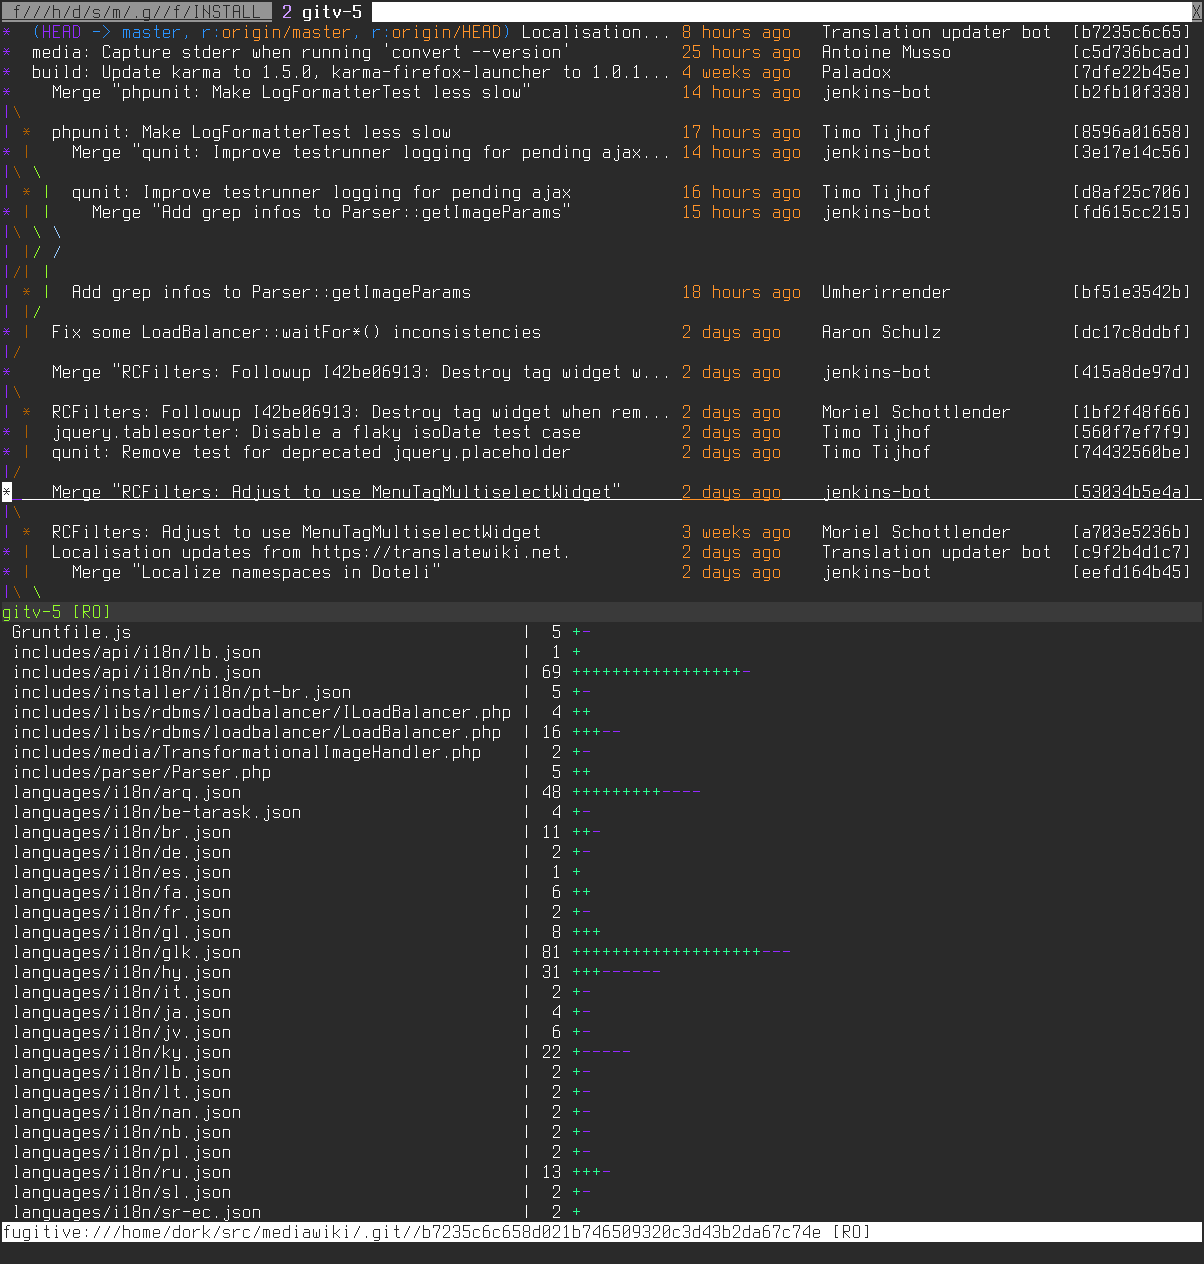Open languages/i18n/be-tarask.json entry
The height and width of the screenshot is (1264, 1204).
[x=157, y=812]
